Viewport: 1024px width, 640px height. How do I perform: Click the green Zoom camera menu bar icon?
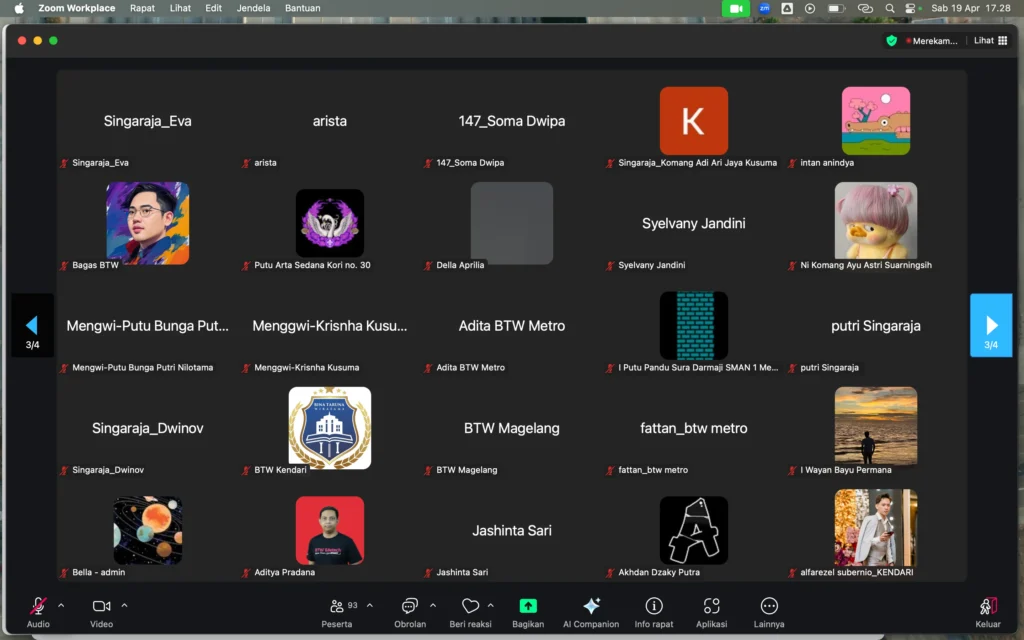pos(735,8)
